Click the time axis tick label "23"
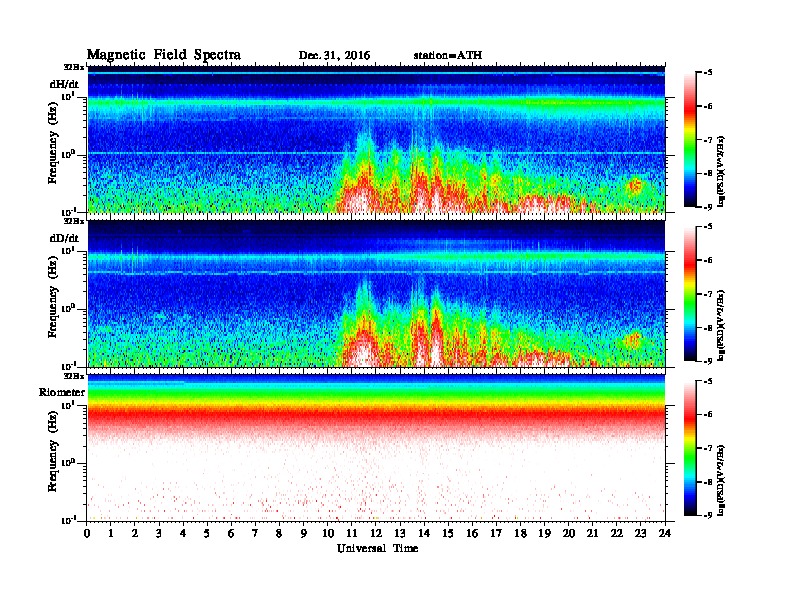The image size is (792, 612). [640, 533]
